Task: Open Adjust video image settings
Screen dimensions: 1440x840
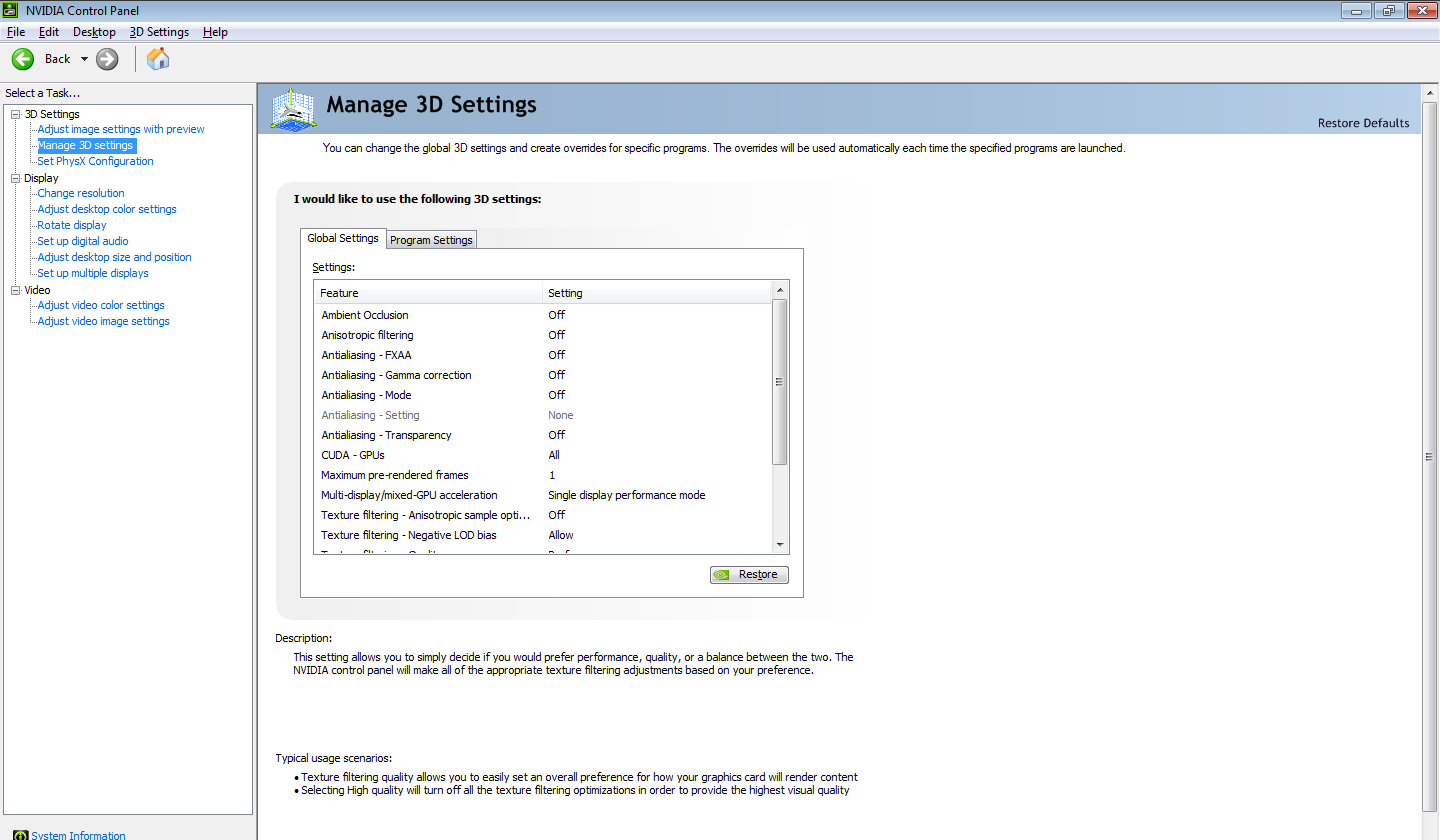Action: coord(103,321)
